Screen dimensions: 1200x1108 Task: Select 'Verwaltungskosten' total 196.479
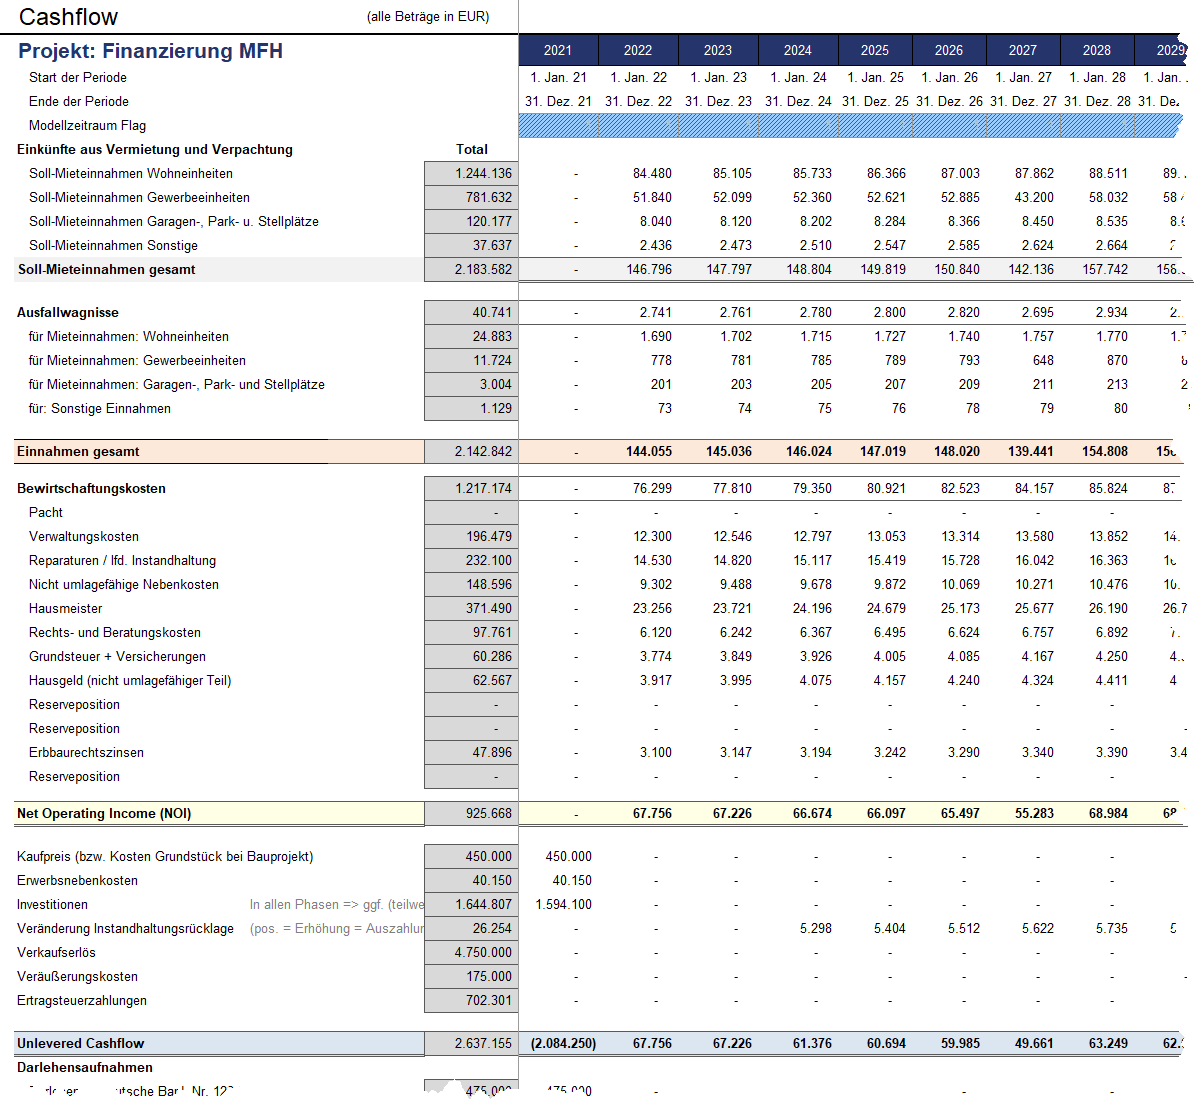(471, 536)
